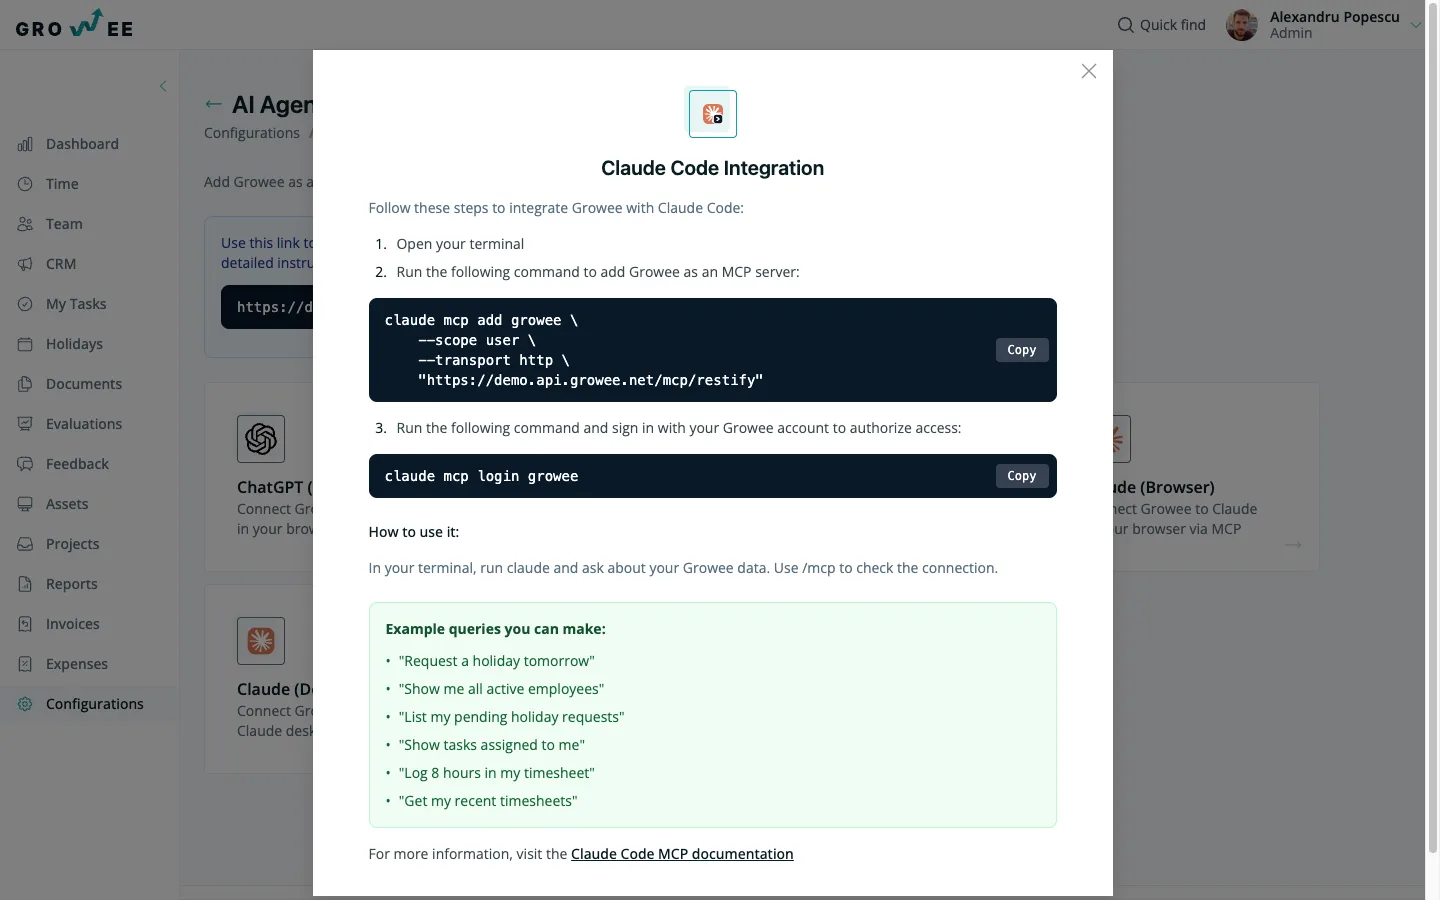Click the Feedback sidebar icon
Image resolution: width=1440 pixels, height=900 pixels.
point(25,464)
